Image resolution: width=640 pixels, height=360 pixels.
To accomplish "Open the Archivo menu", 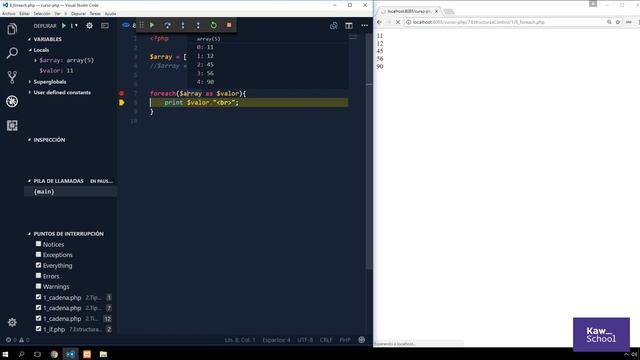I will coord(8,13).
